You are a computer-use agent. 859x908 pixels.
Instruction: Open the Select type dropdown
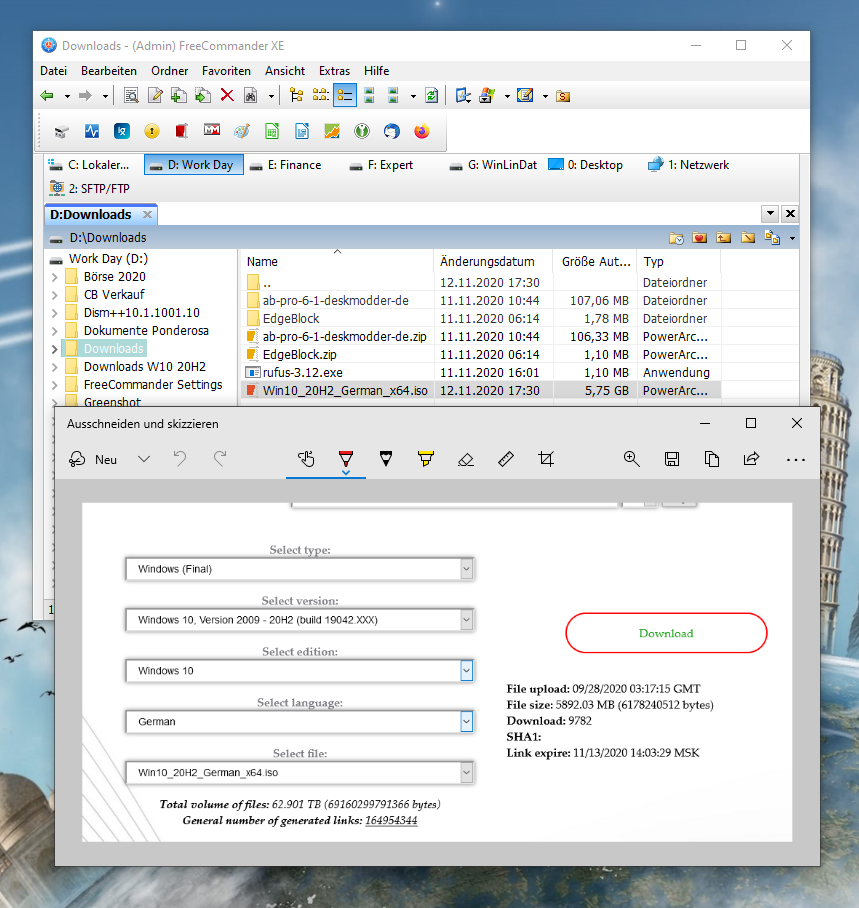[299, 569]
